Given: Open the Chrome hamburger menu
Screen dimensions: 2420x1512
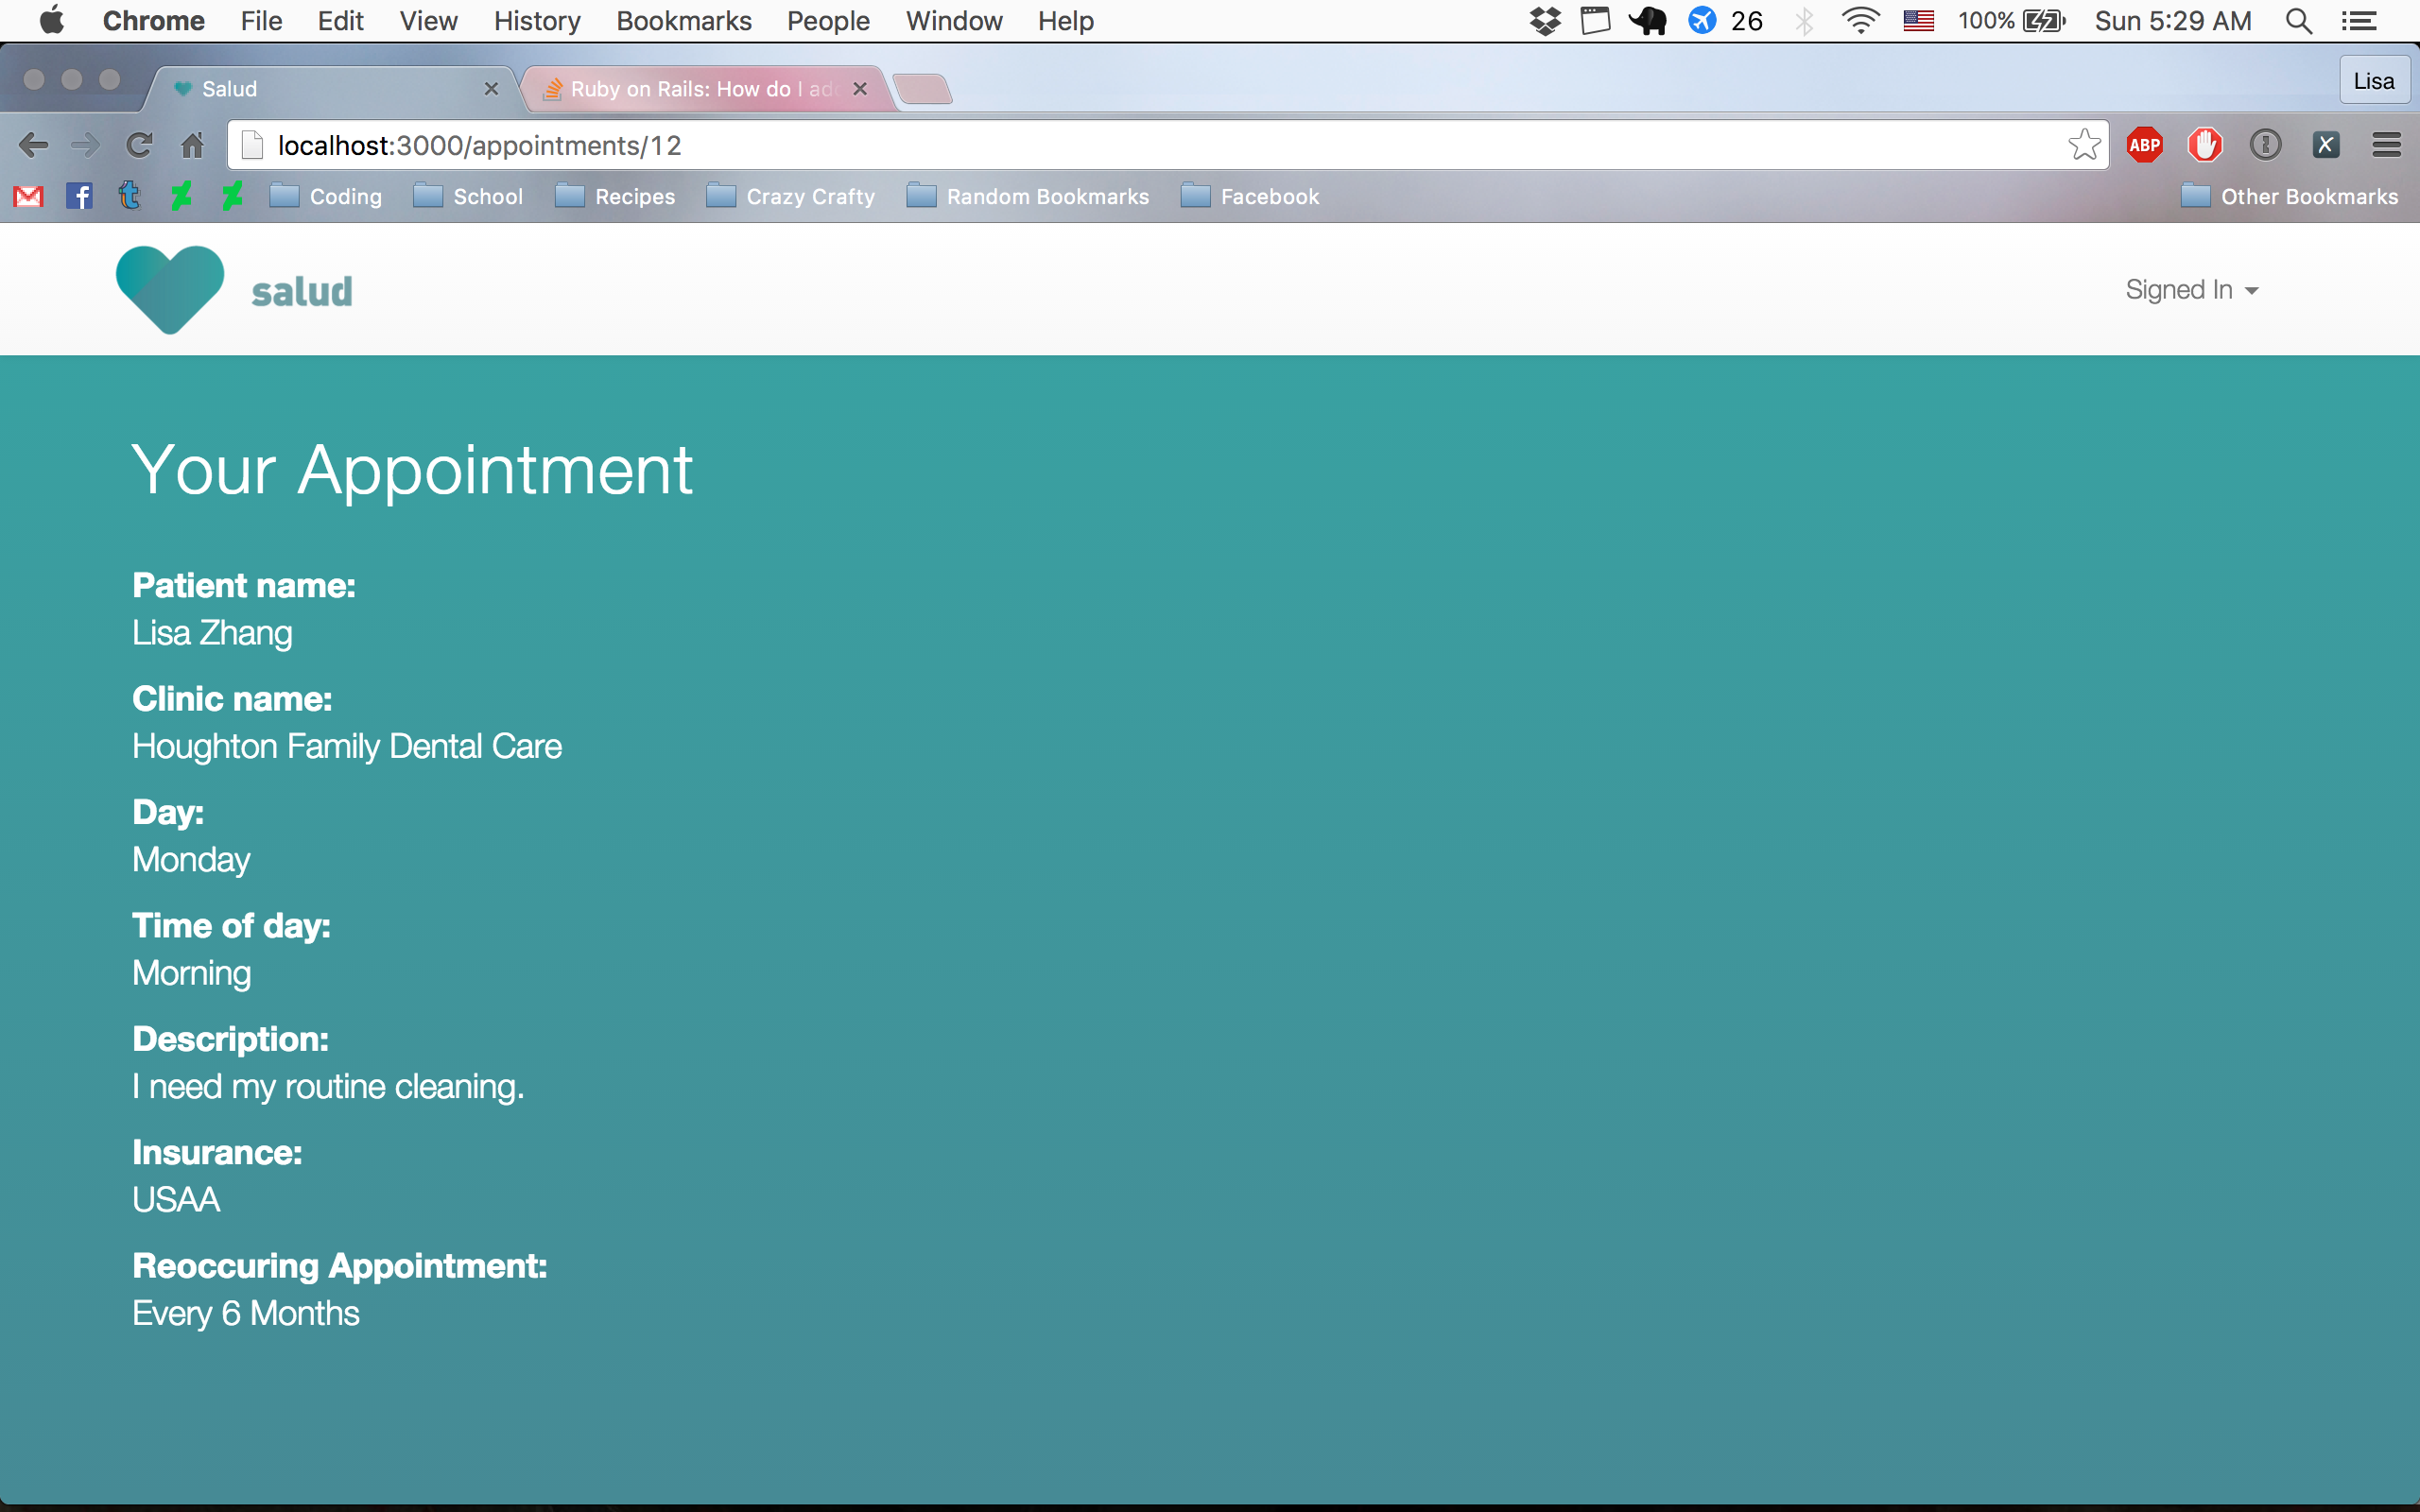Looking at the screenshot, I should coord(2386,145).
